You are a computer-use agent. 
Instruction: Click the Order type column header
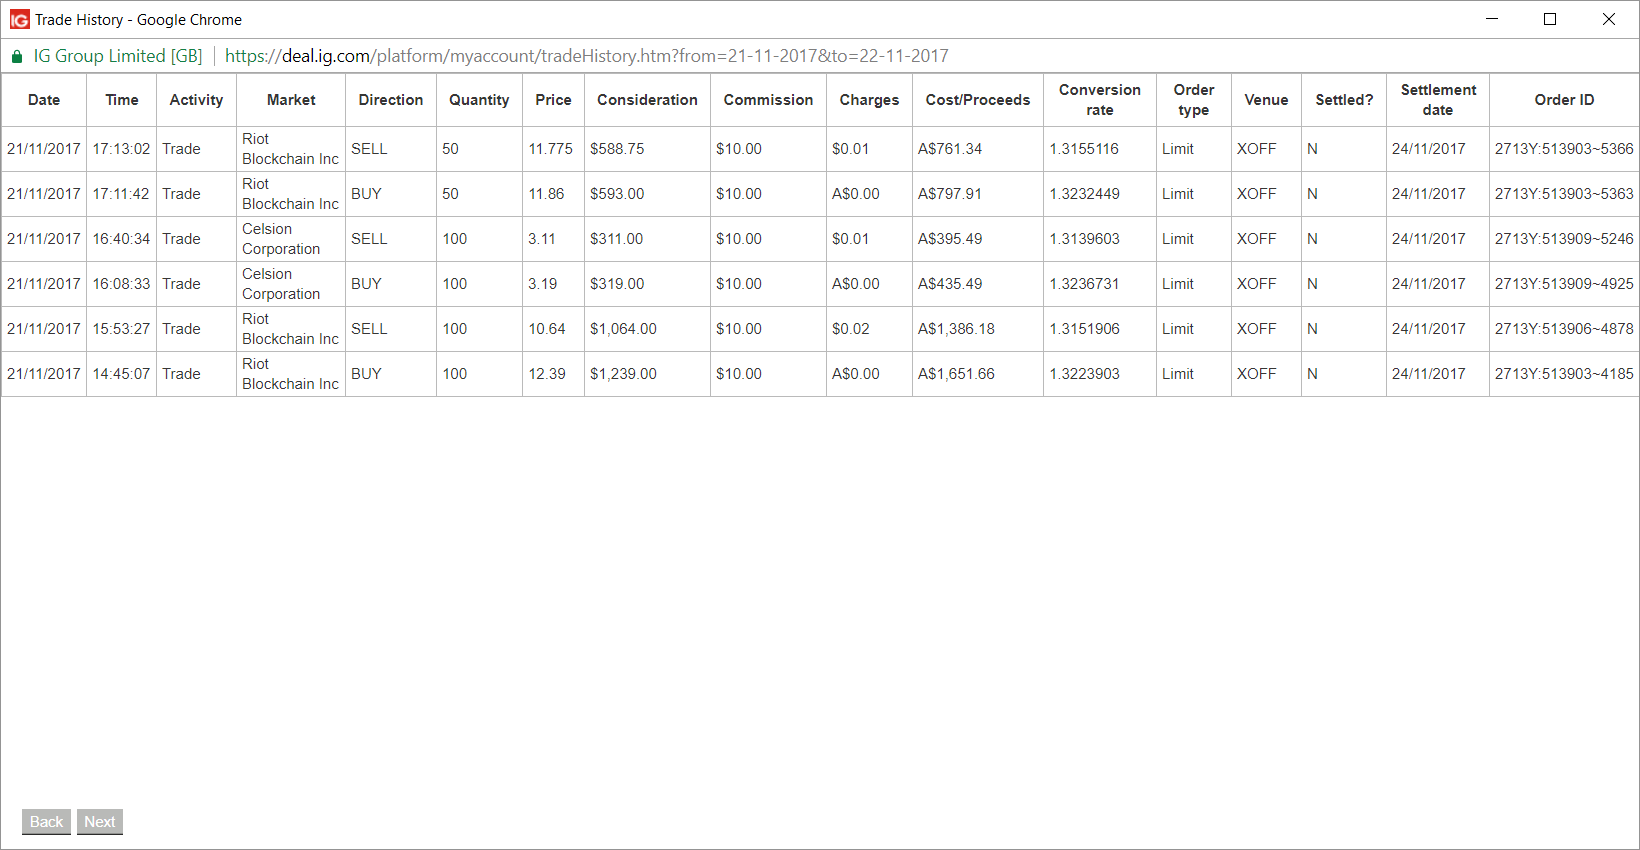1194,100
